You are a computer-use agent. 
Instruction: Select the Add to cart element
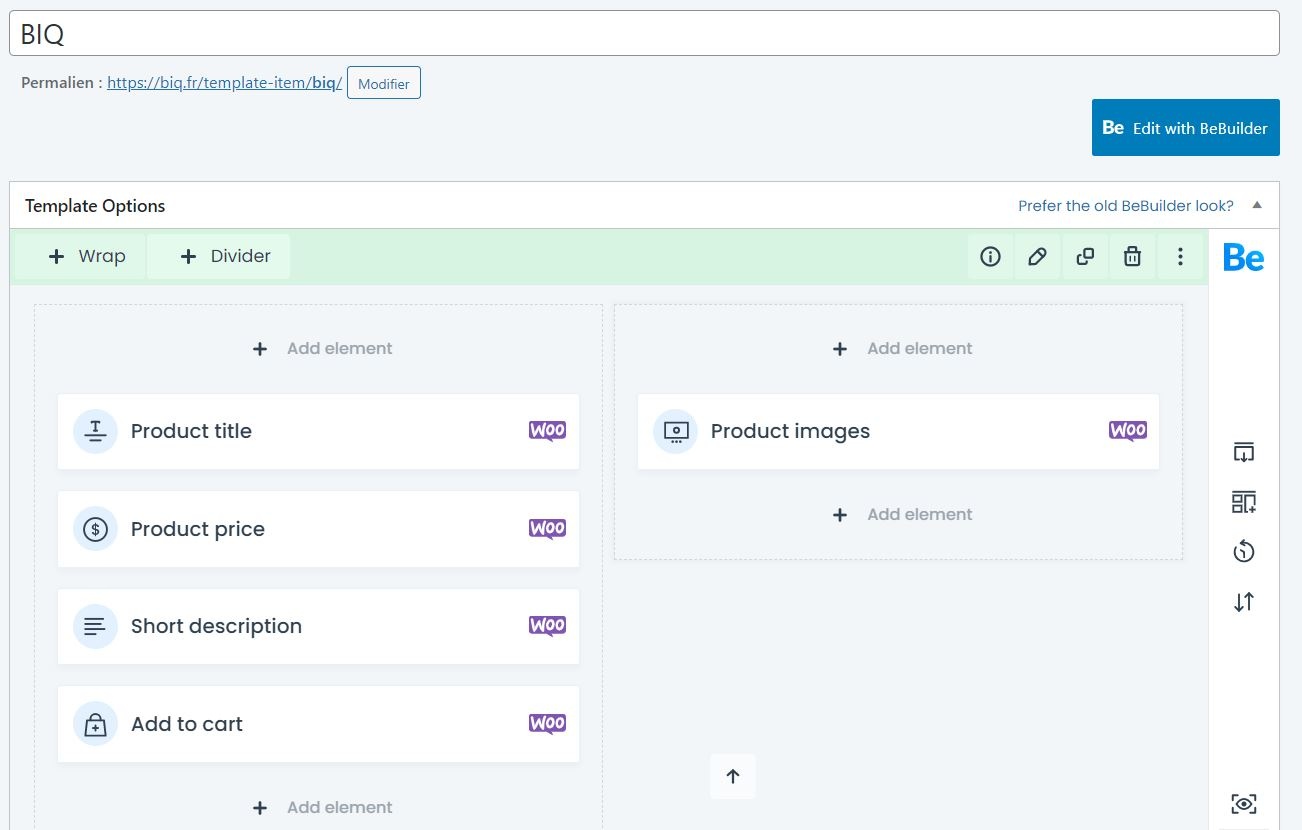tap(318, 724)
